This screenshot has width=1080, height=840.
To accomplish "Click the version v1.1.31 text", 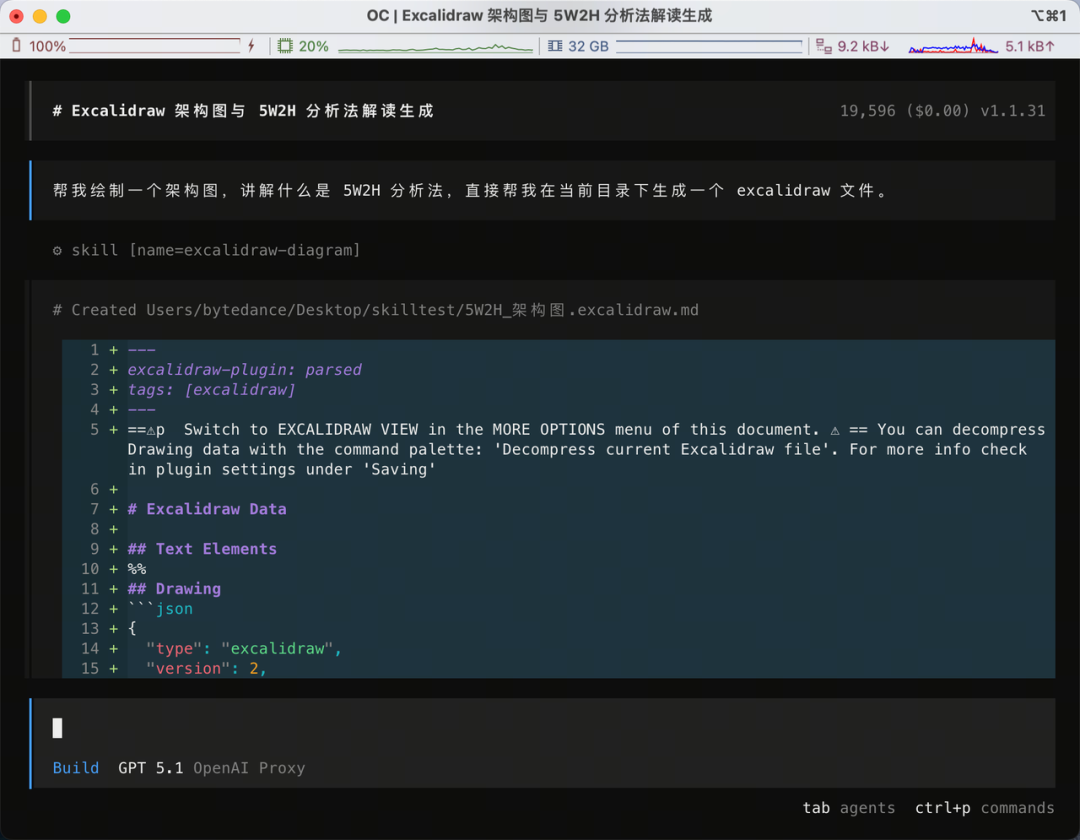I will tap(1012, 111).
